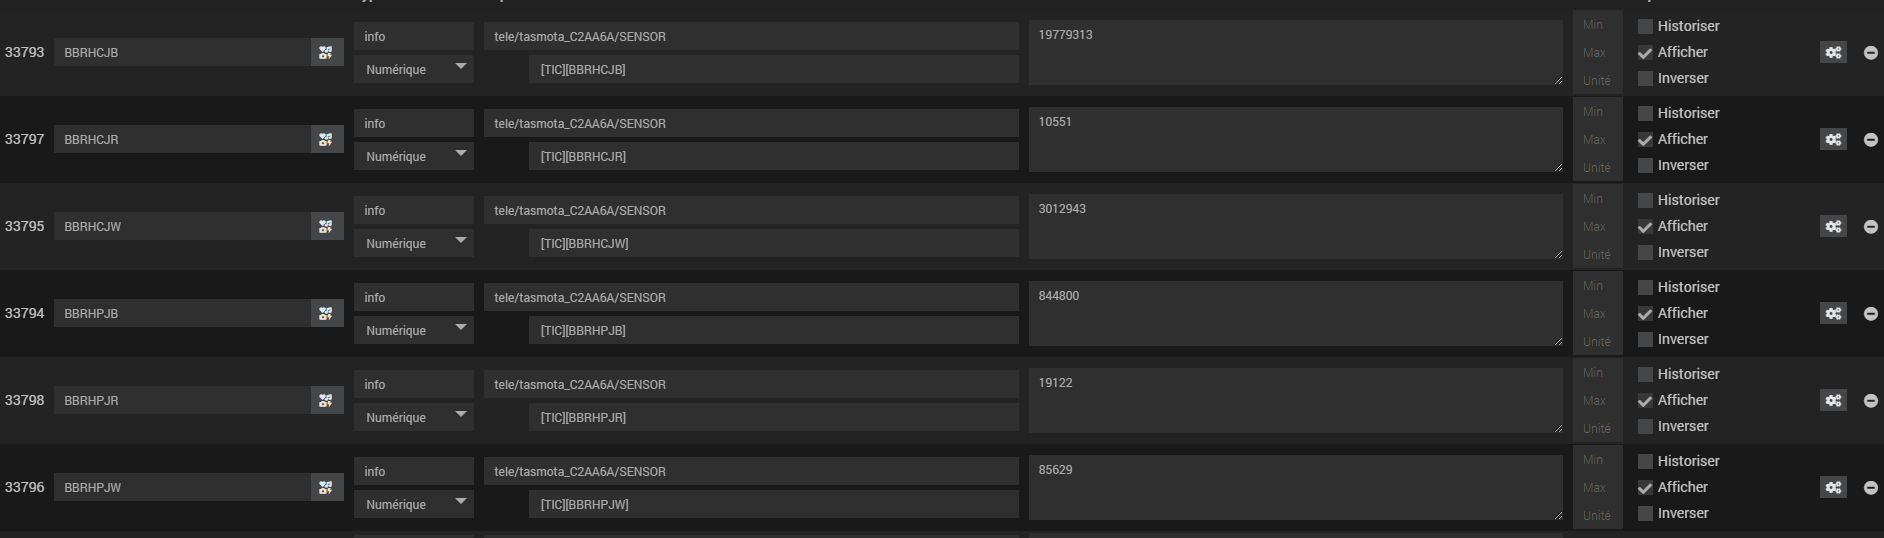The width and height of the screenshot is (1884, 538).
Task: Remove the BBRHPJR command row
Action: [x=1870, y=400]
